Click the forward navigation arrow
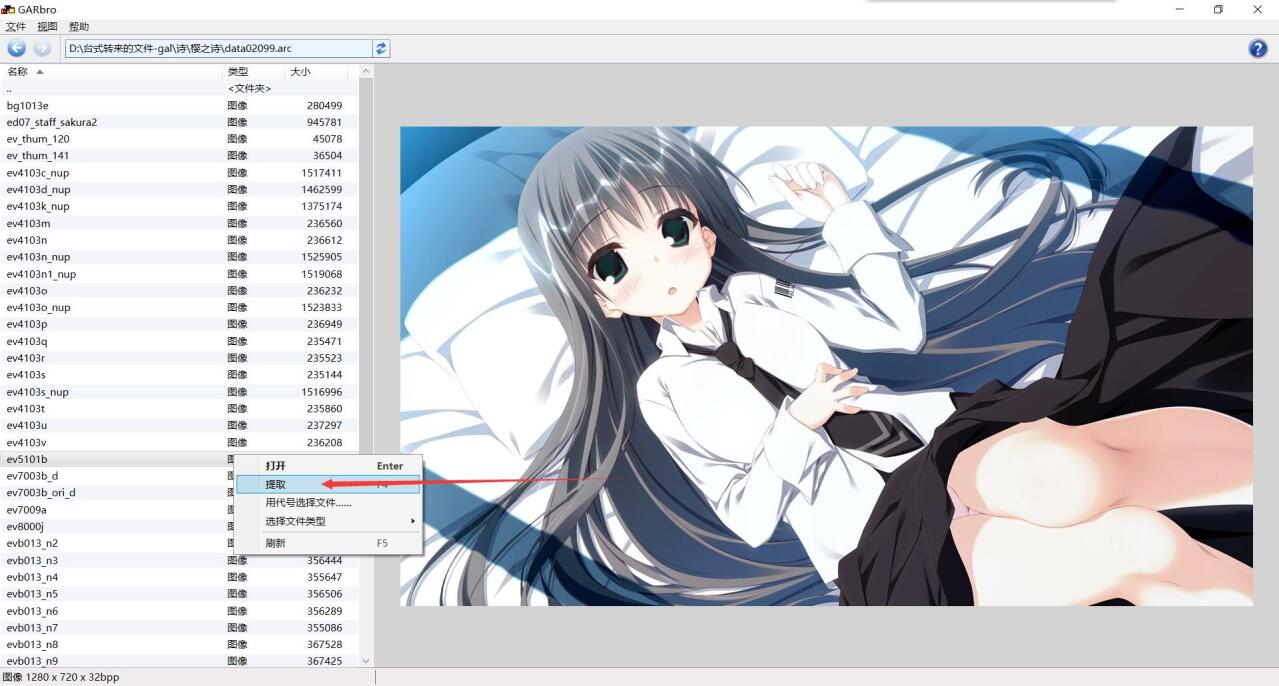The width and height of the screenshot is (1279, 686). pos(42,48)
